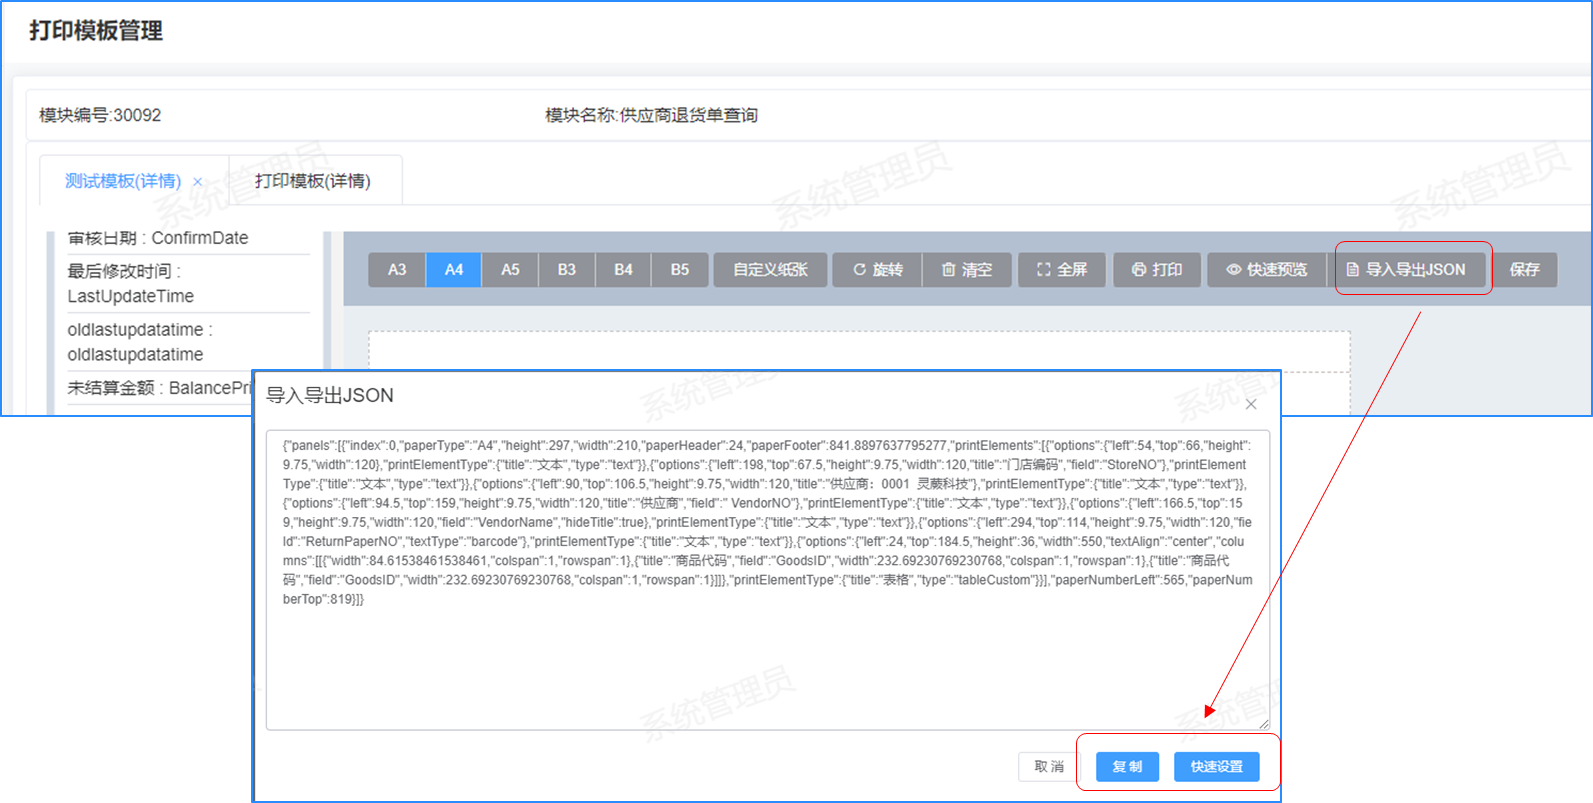This screenshot has height=803, width=1593.
Task: Select A4 paper size
Action: click(x=454, y=270)
